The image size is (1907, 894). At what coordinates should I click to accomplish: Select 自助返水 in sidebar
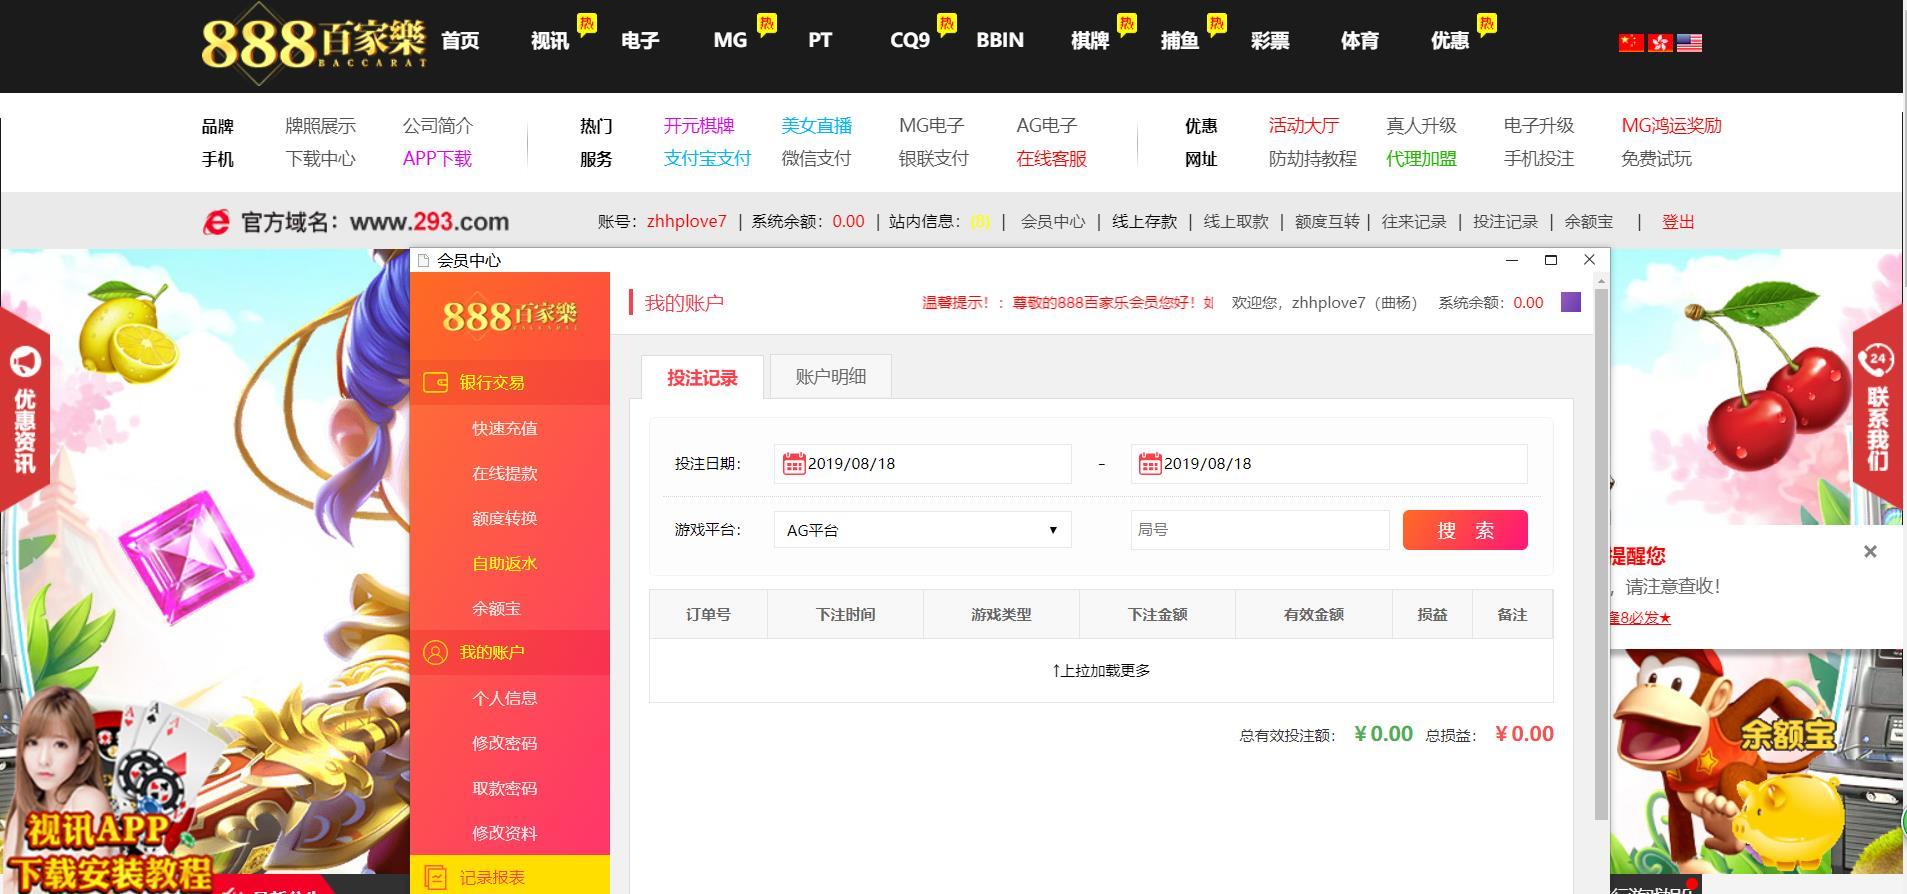pyautogui.click(x=504, y=563)
